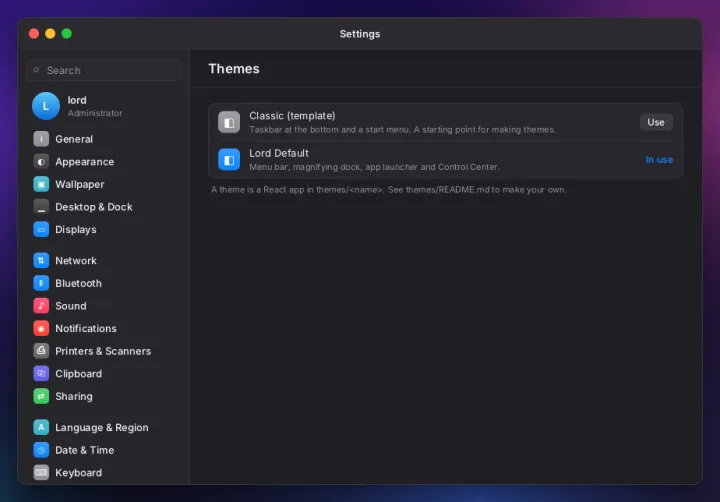Open Bluetooth settings label
The image size is (720, 502).
coord(79,283)
